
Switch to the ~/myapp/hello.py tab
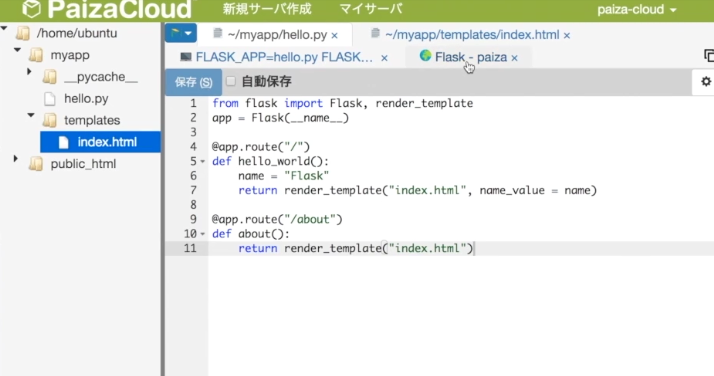tap(277, 35)
